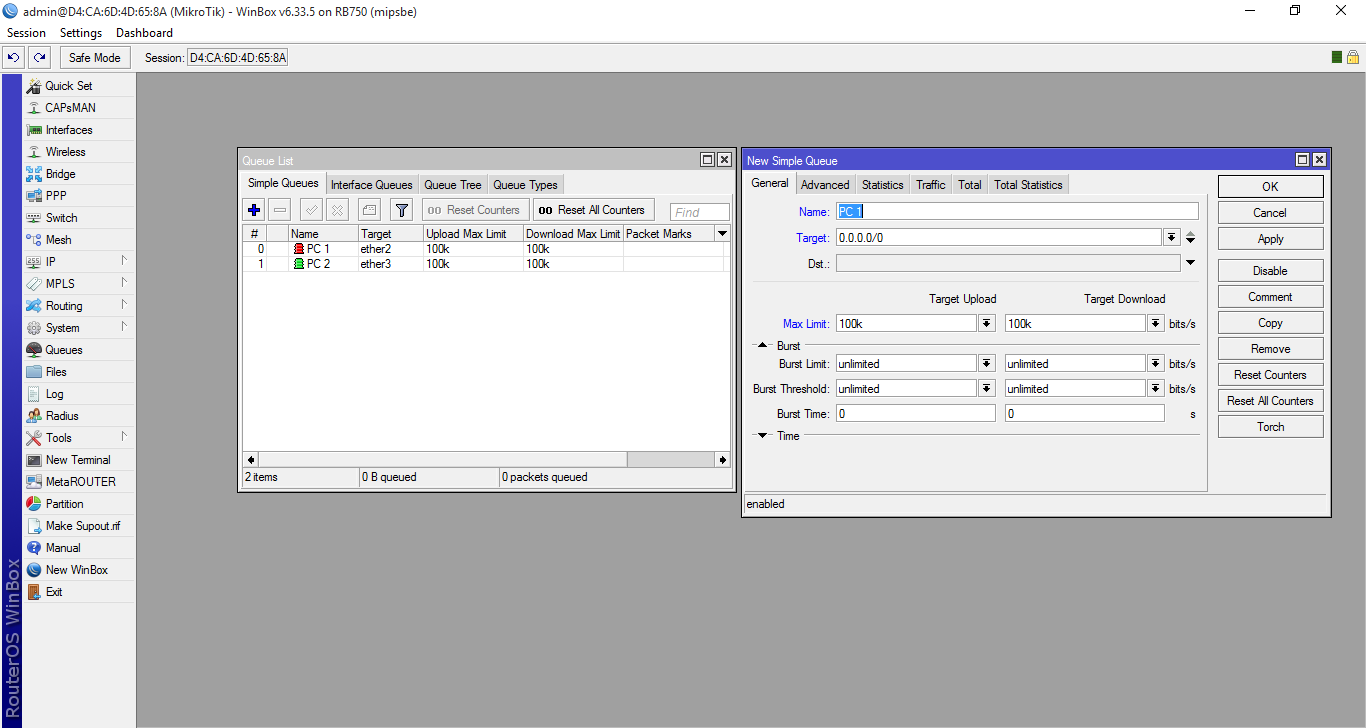Open the Target field dropdown arrow
Viewport: 1366px width, 728px height.
point(1171,238)
